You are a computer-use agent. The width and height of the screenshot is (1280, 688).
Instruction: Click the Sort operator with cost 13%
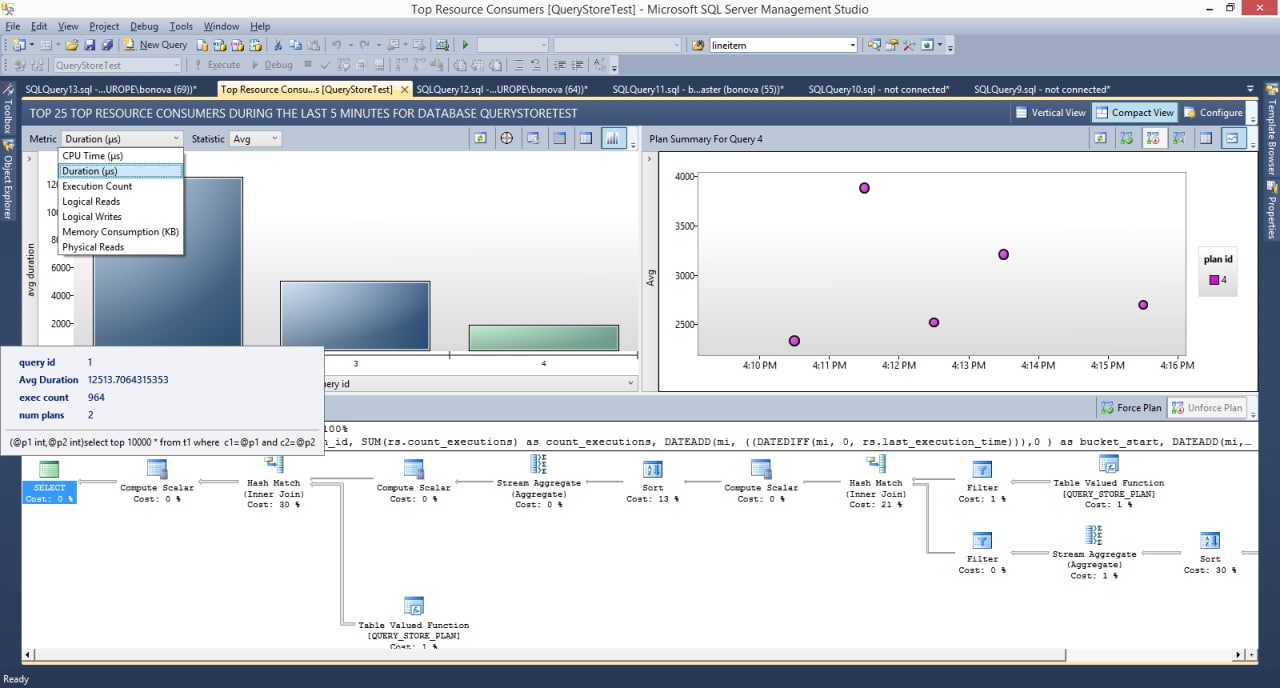pyautogui.click(x=653, y=481)
